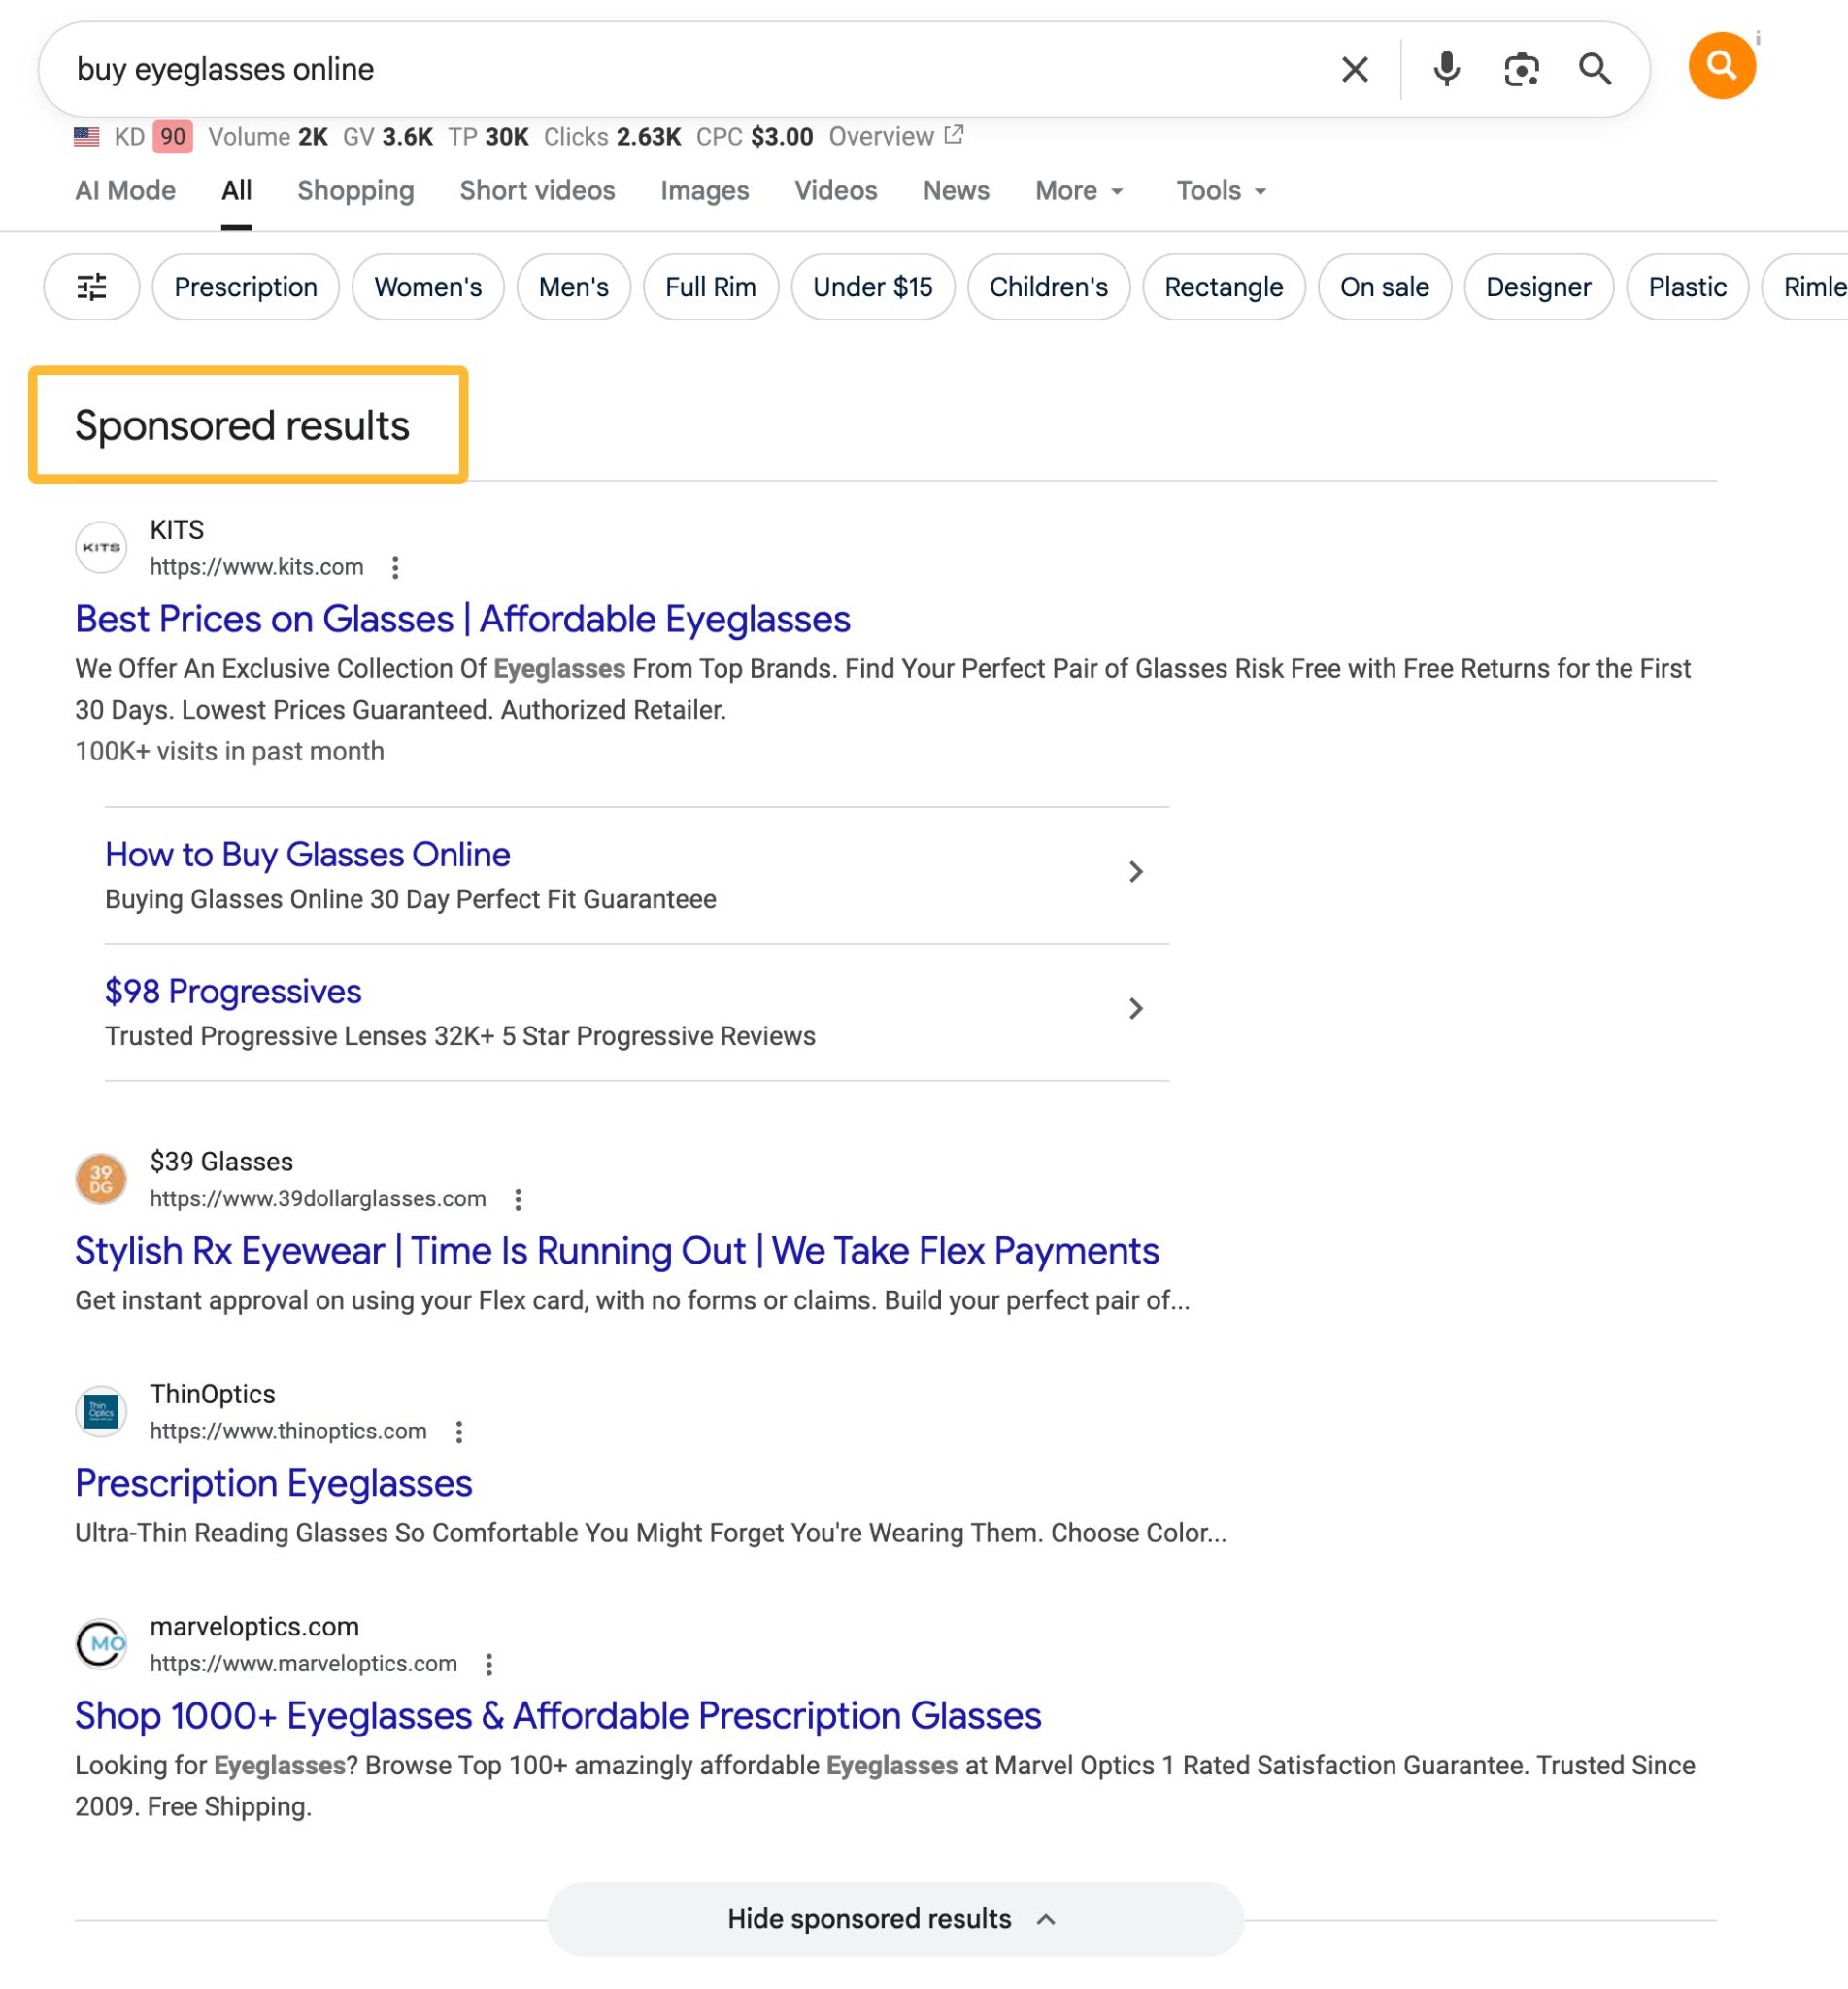Click the microphone voice search icon
The width and height of the screenshot is (1848, 1989).
[1444, 69]
